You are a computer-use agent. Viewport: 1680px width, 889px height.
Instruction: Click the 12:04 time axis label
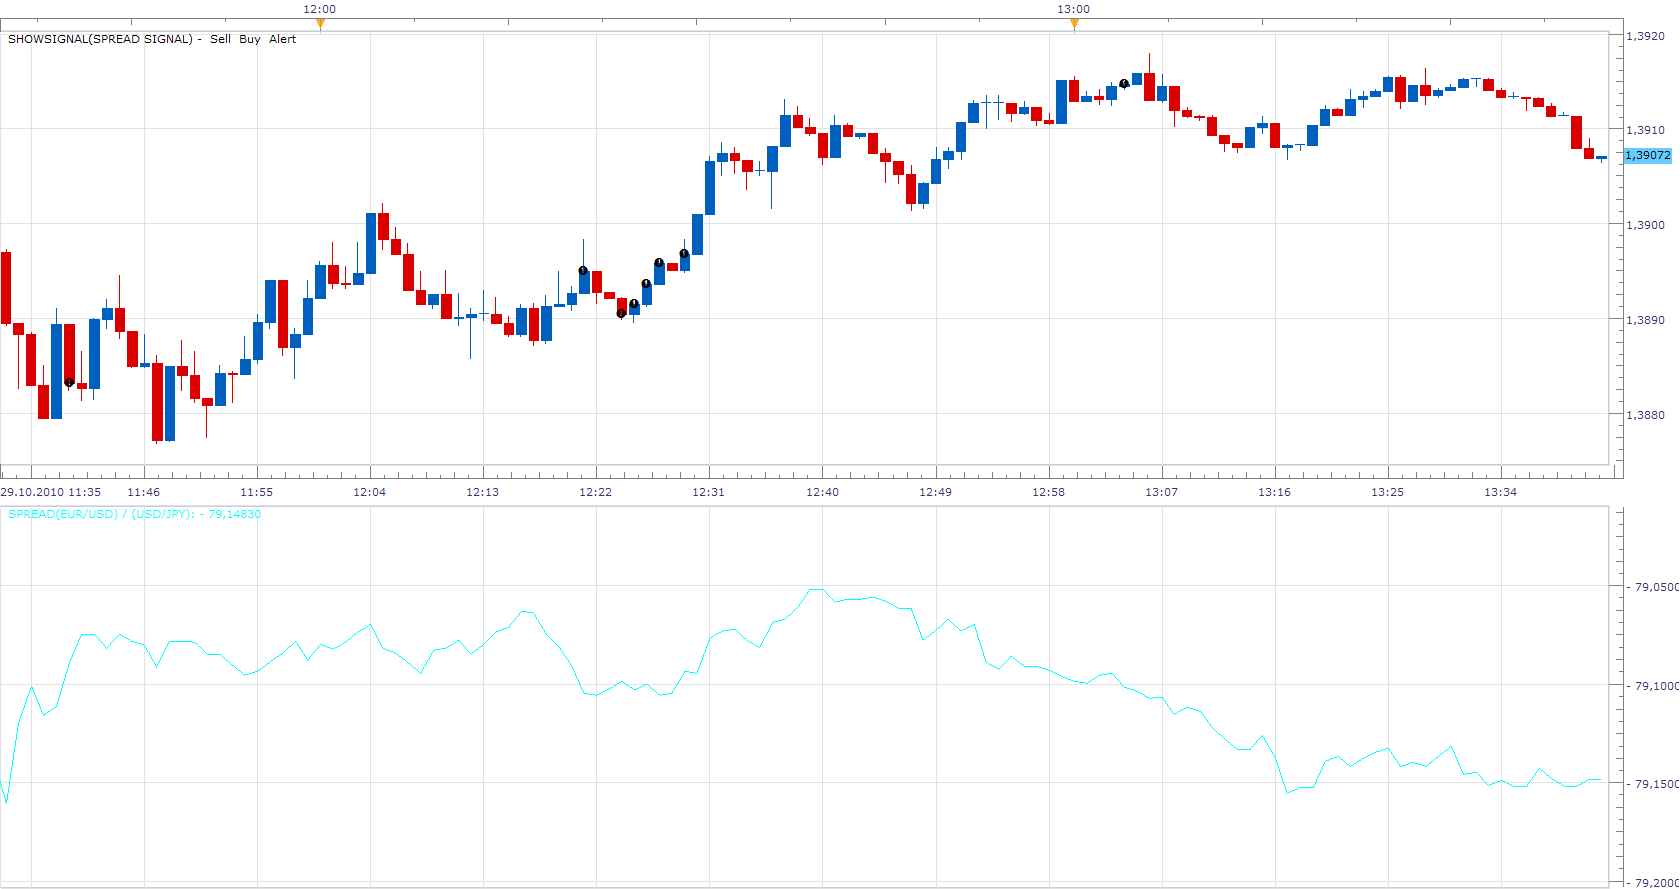coord(370,492)
